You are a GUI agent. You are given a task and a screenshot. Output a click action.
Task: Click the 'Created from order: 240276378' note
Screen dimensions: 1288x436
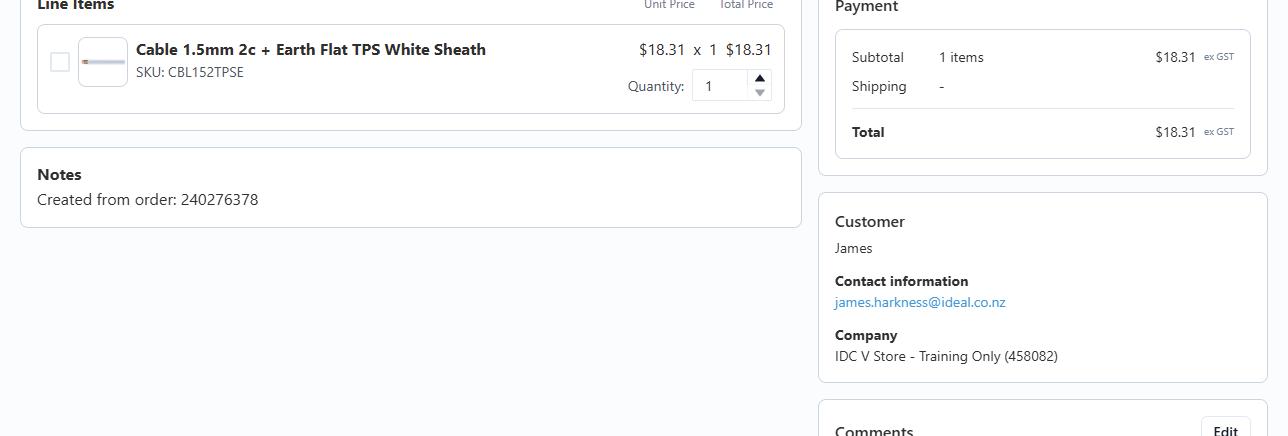tap(147, 200)
